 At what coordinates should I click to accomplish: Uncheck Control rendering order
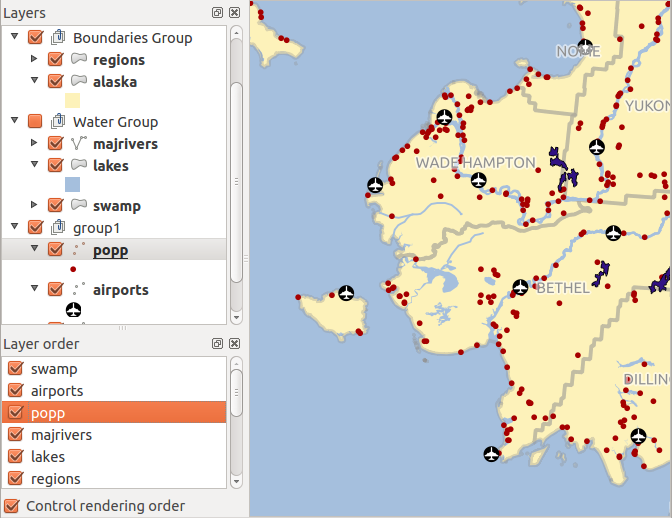(x=13, y=506)
